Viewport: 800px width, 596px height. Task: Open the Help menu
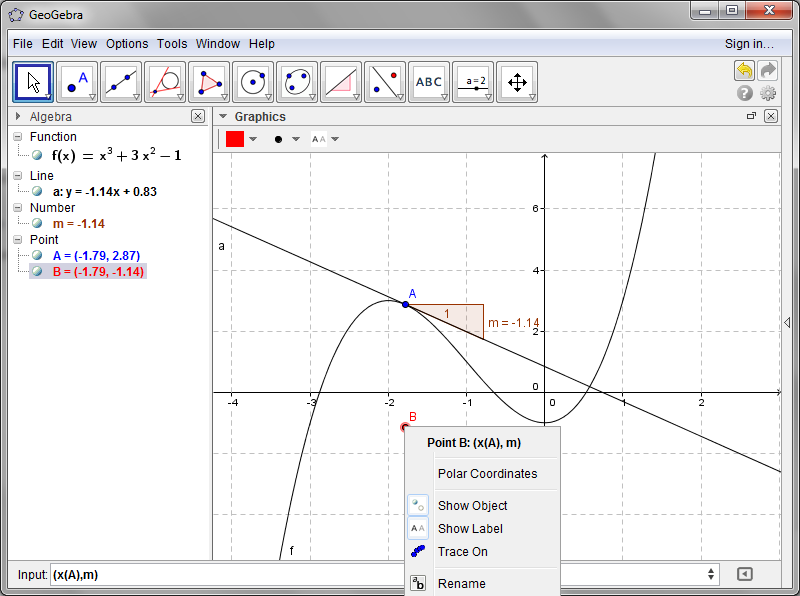[262, 44]
